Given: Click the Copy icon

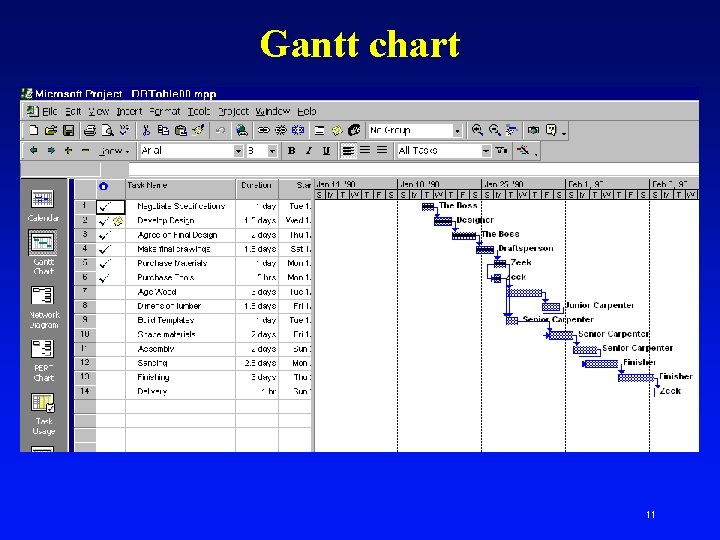Looking at the screenshot, I should click(163, 130).
